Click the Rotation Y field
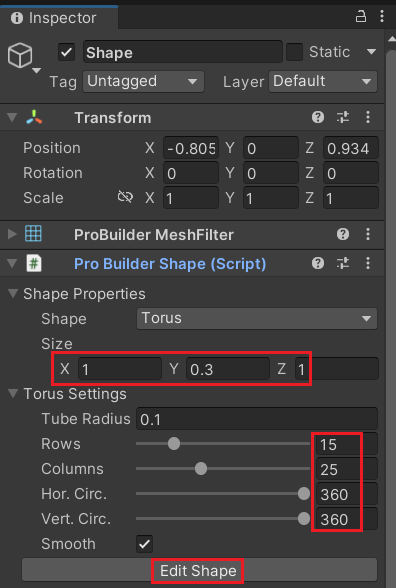396x588 pixels. [x=271, y=173]
